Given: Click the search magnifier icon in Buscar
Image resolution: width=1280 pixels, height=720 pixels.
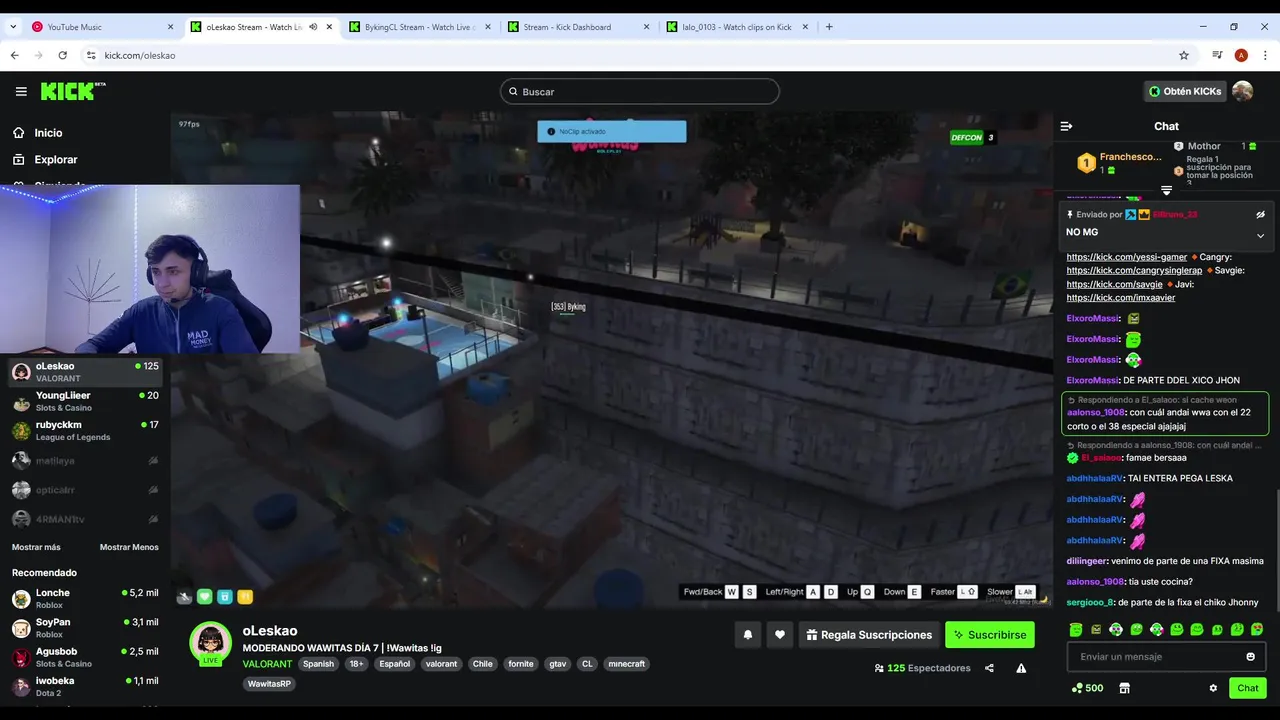Looking at the screenshot, I should tap(513, 92).
